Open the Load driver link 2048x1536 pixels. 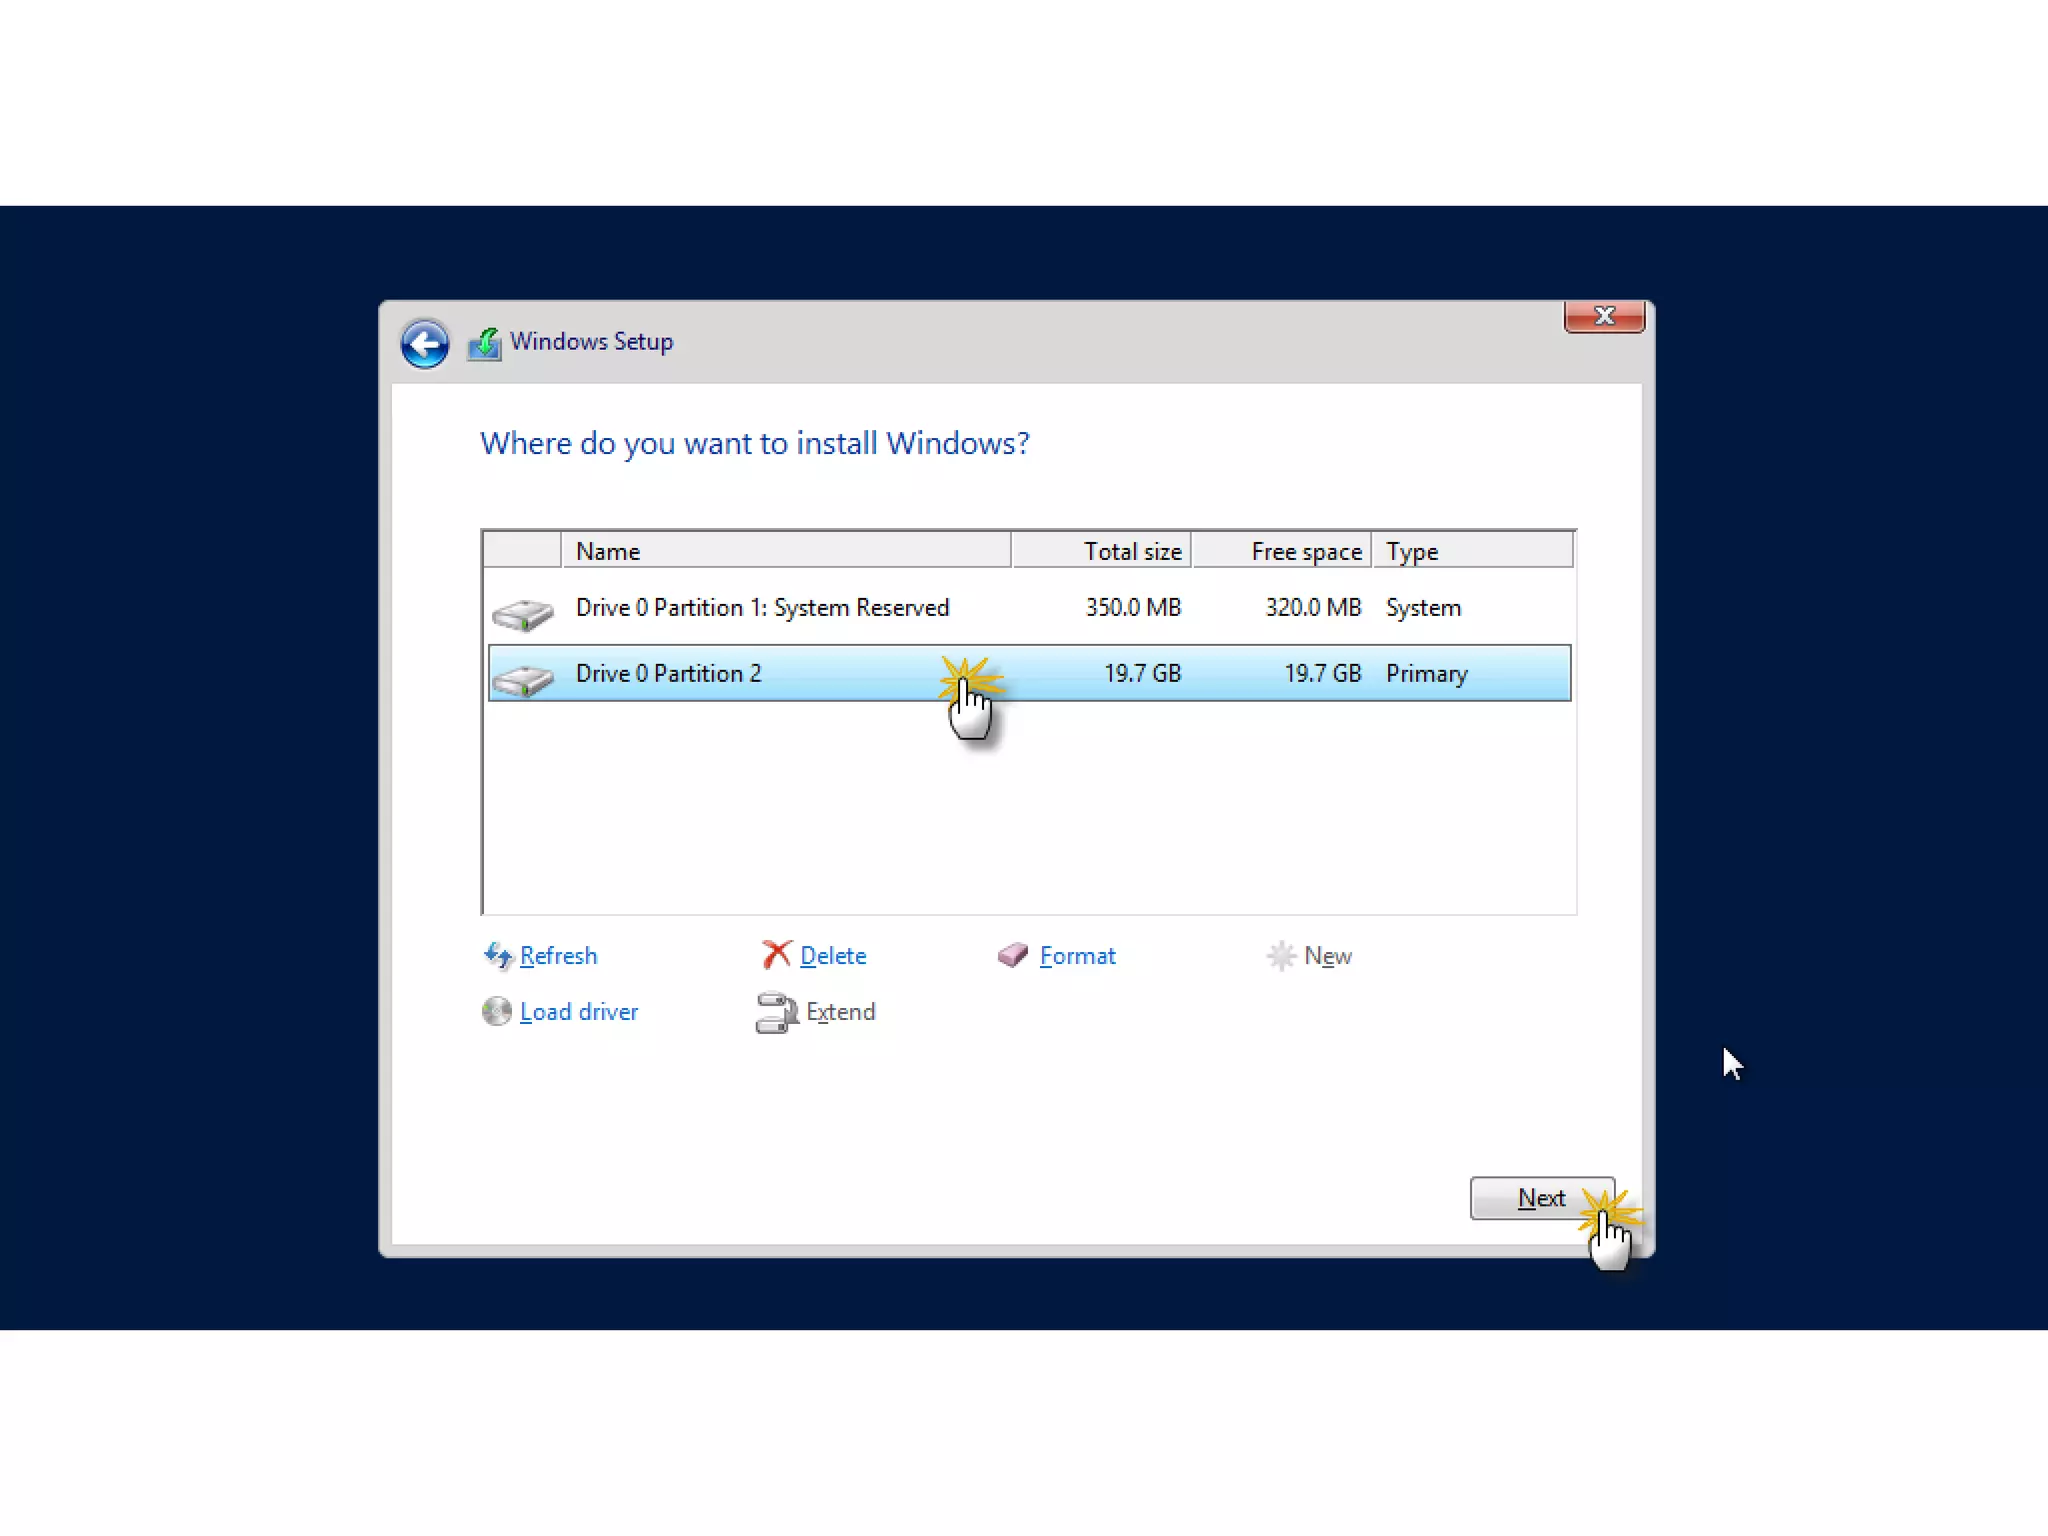pos(579,1012)
